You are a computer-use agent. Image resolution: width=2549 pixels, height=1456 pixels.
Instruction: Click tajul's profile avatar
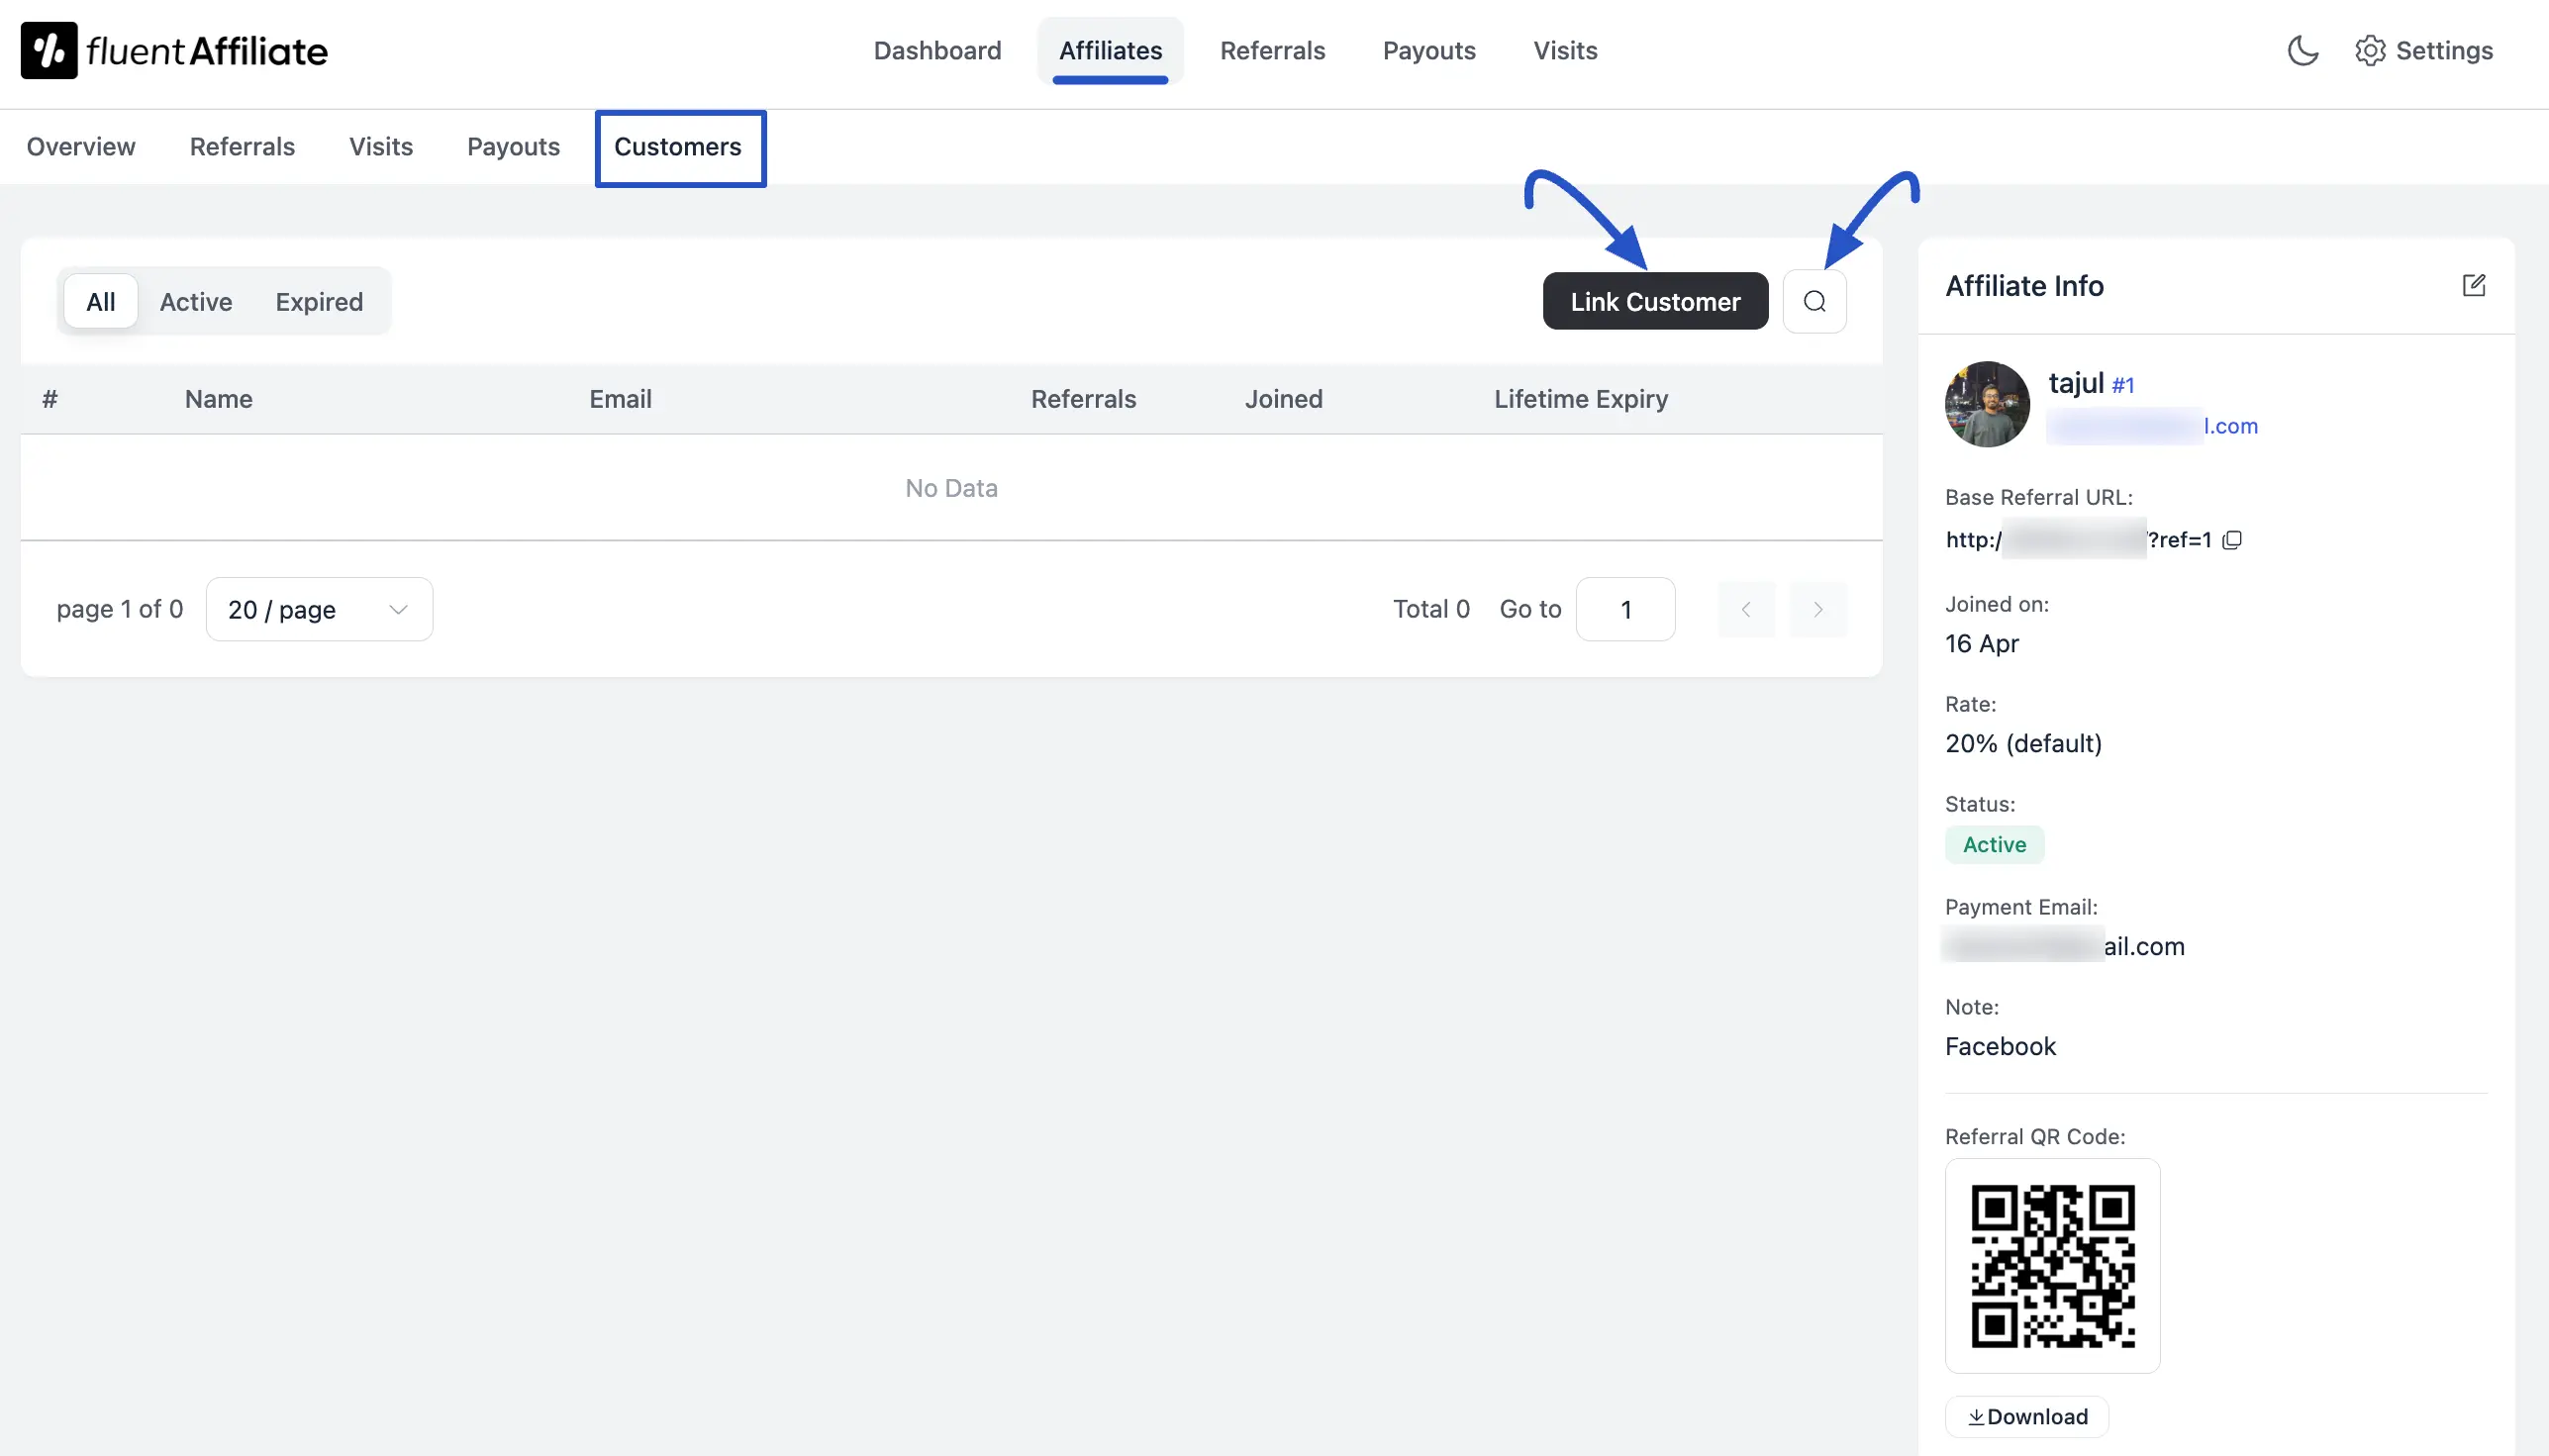tap(1987, 404)
